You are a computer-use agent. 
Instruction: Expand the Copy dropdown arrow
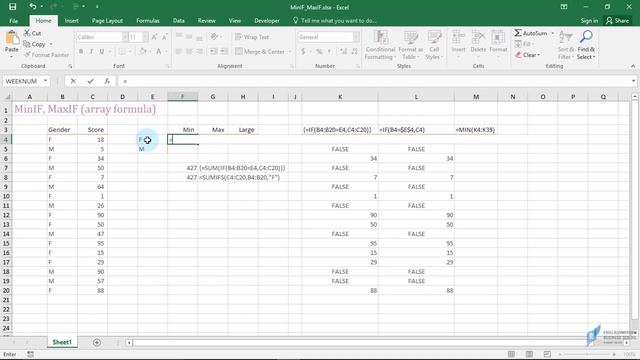click(x=51, y=44)
